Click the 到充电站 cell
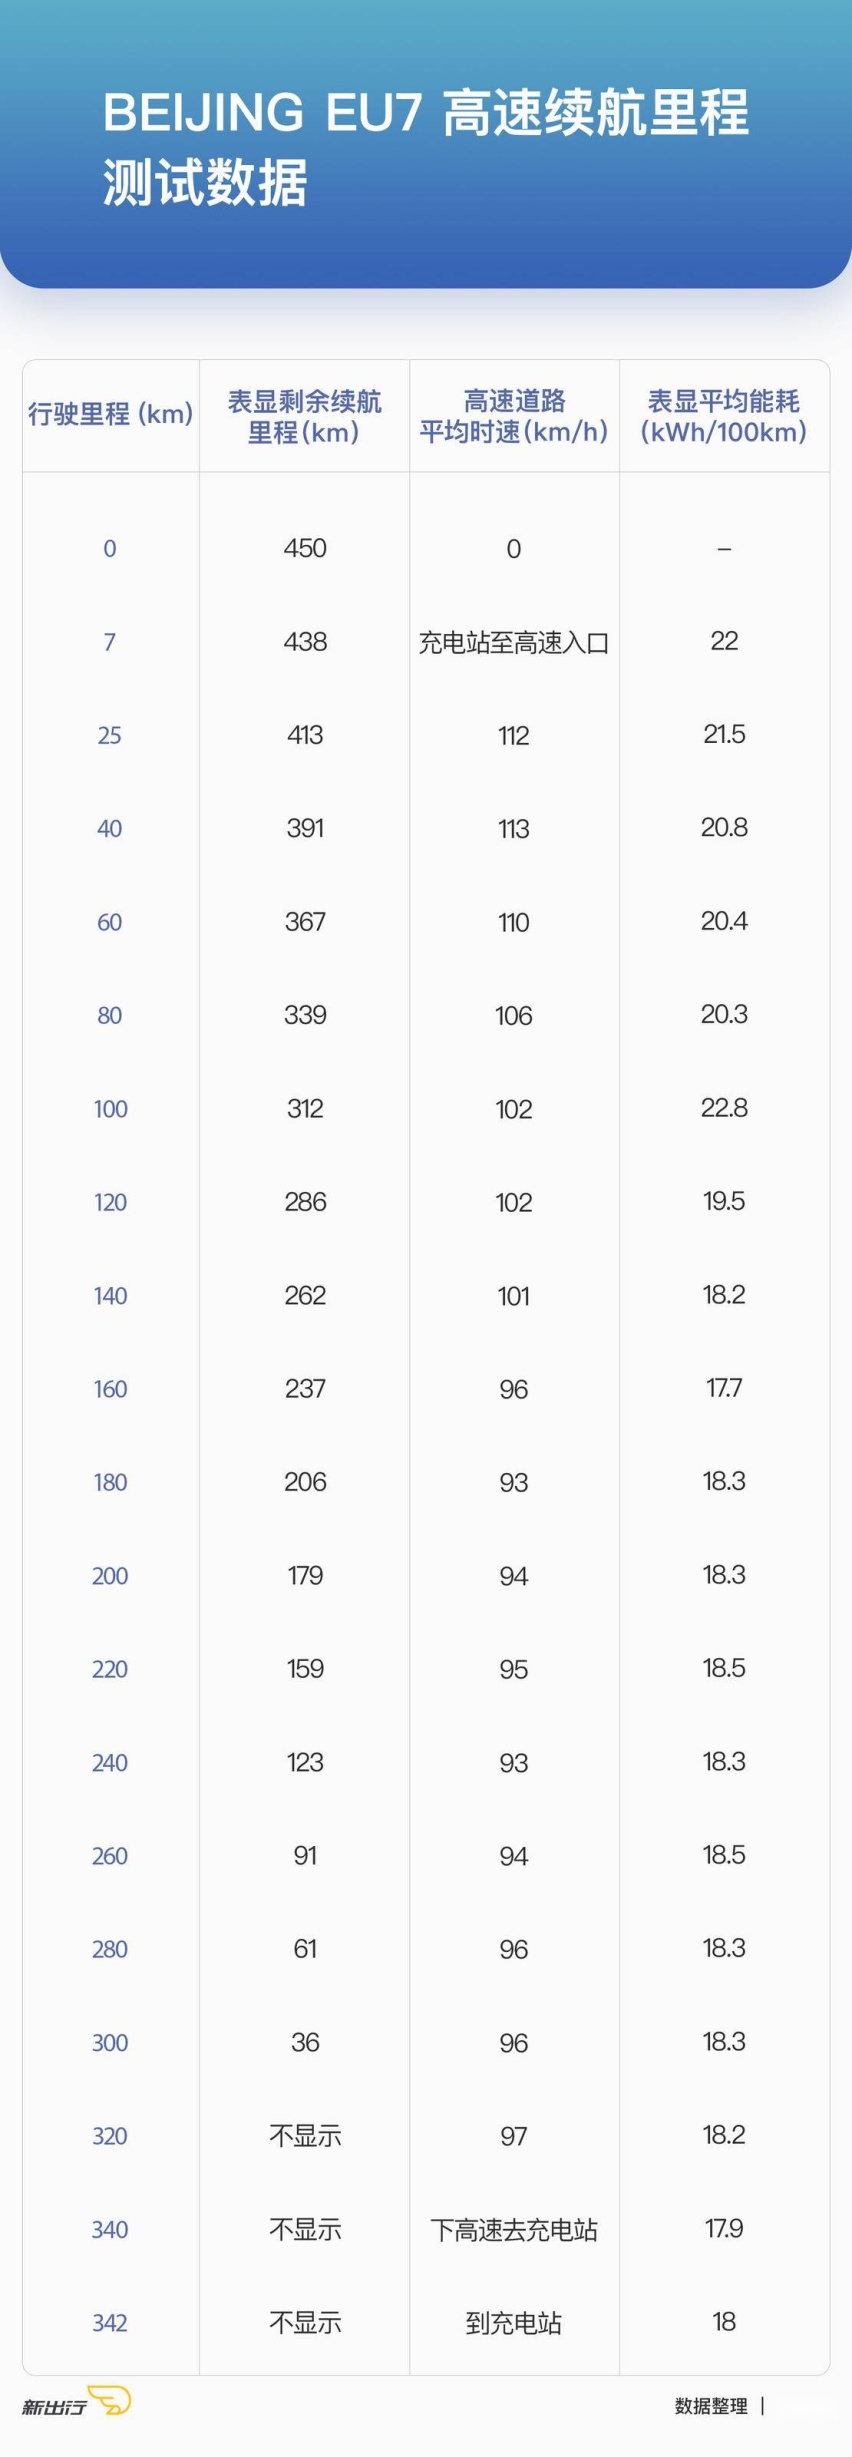Viewport: 852px width, 2457px height. (x=514, y=2323)
